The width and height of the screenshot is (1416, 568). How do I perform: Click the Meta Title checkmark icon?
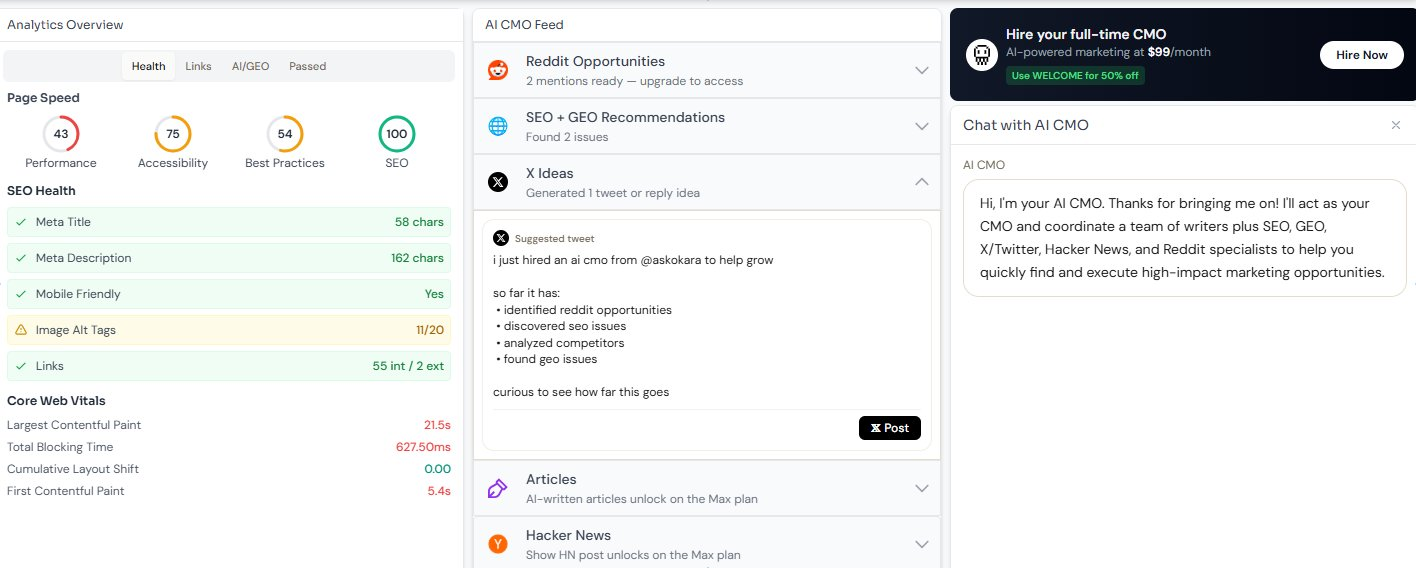tap(21, 222)
